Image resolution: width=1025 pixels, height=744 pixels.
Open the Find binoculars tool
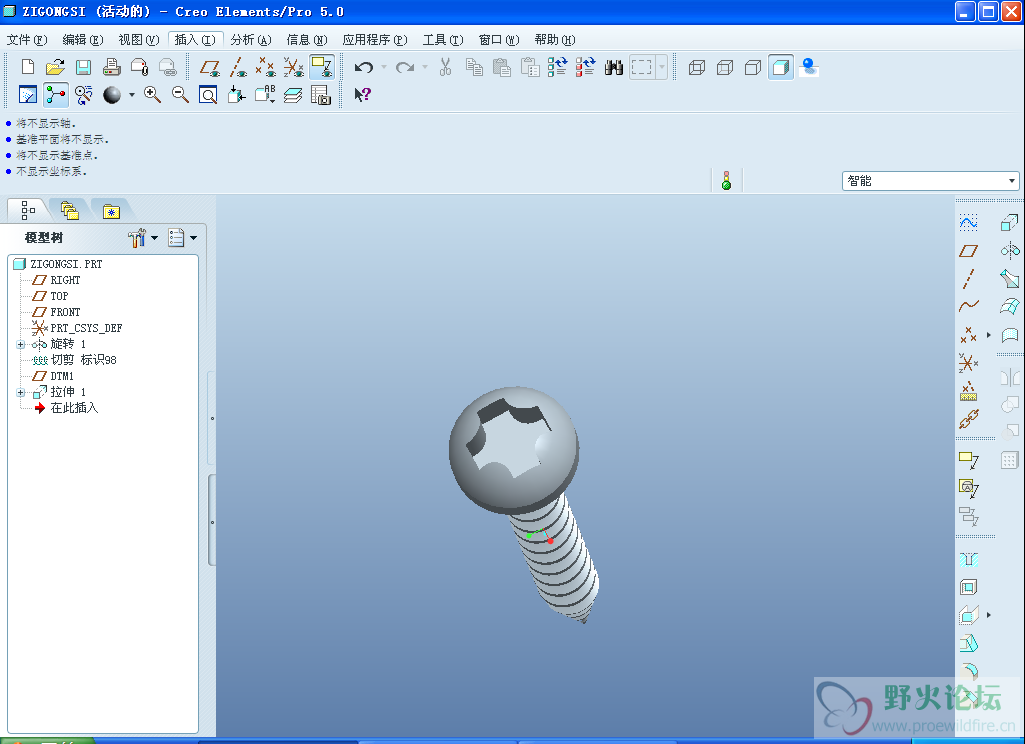[613, 67]
